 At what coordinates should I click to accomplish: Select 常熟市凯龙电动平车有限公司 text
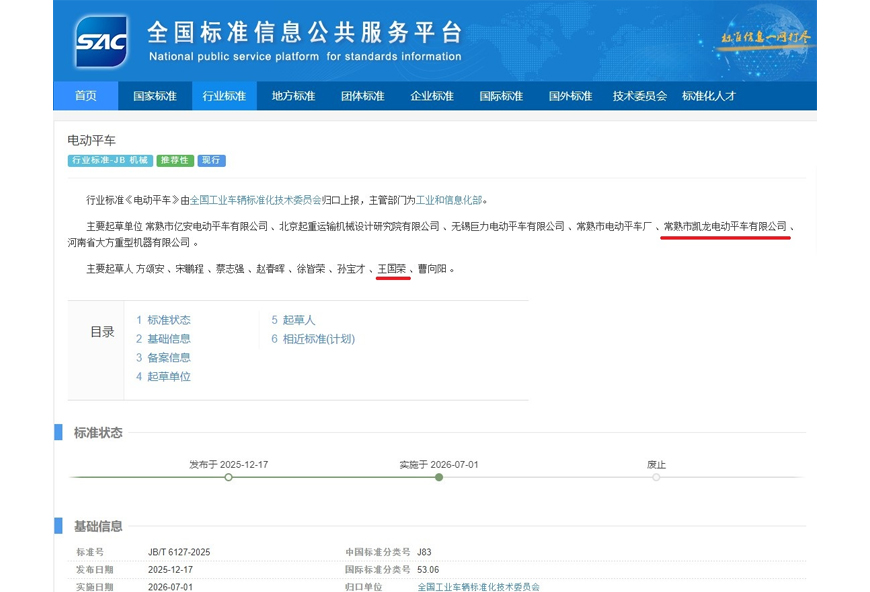[725, 226]
